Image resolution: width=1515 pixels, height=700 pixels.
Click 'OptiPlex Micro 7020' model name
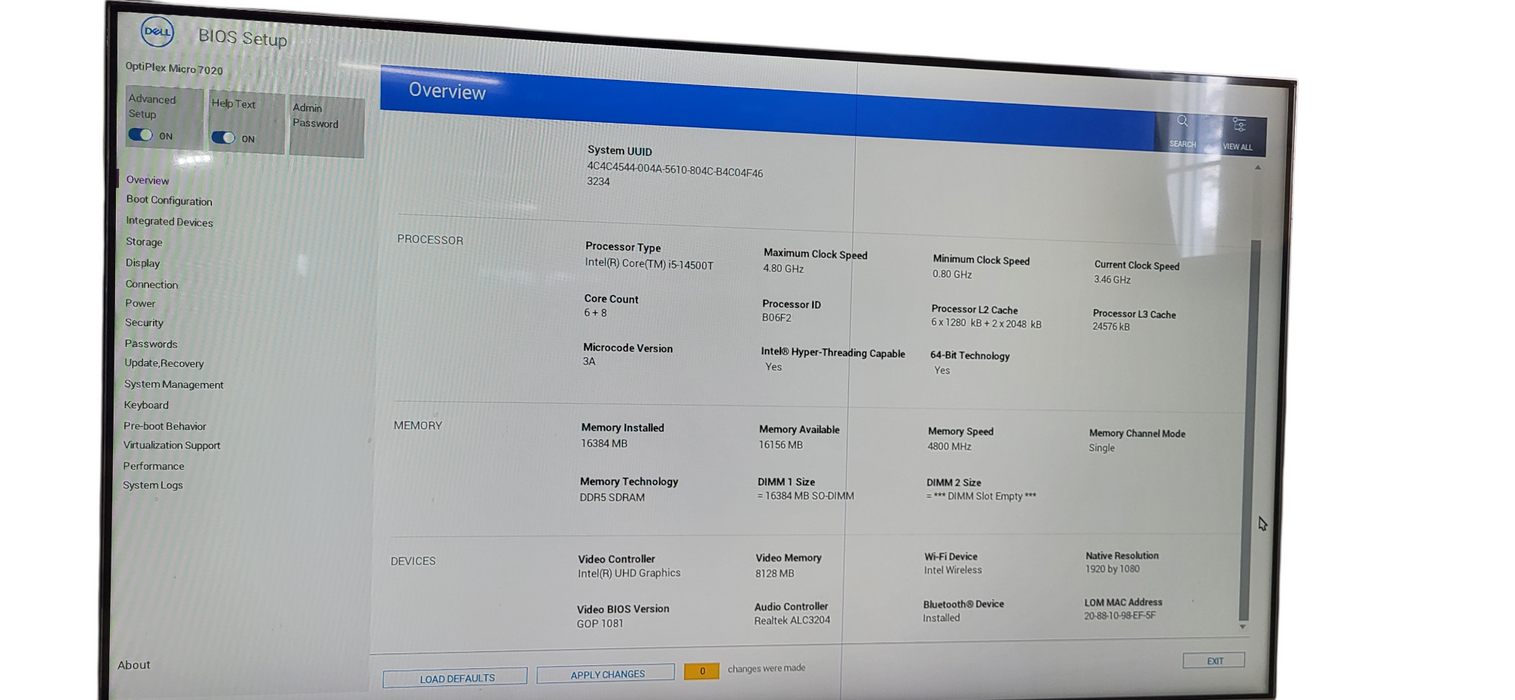(x=175, y=69)
